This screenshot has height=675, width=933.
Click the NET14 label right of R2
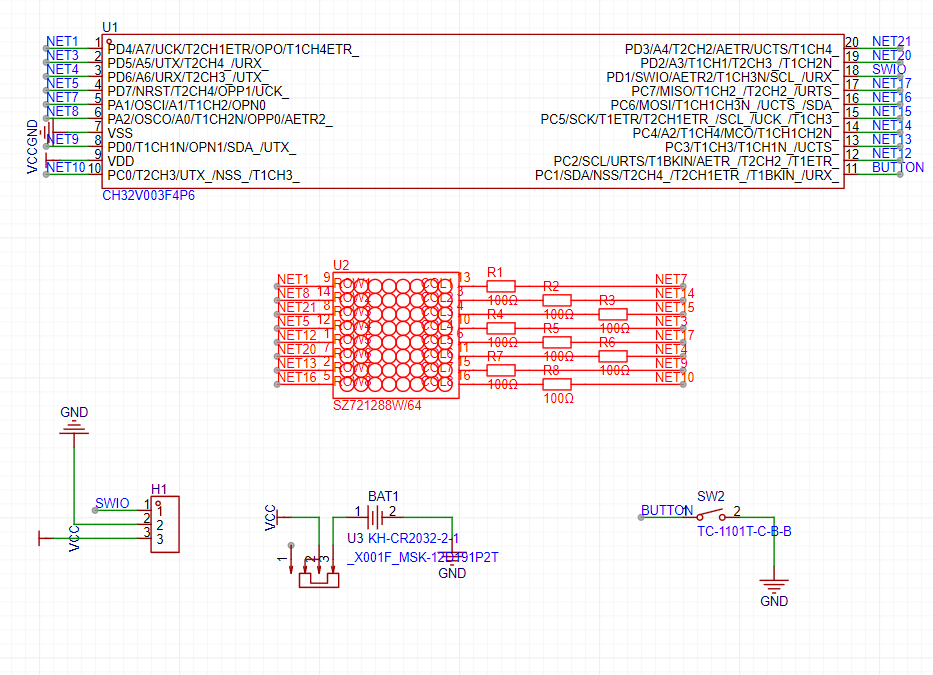pos(675,293)
